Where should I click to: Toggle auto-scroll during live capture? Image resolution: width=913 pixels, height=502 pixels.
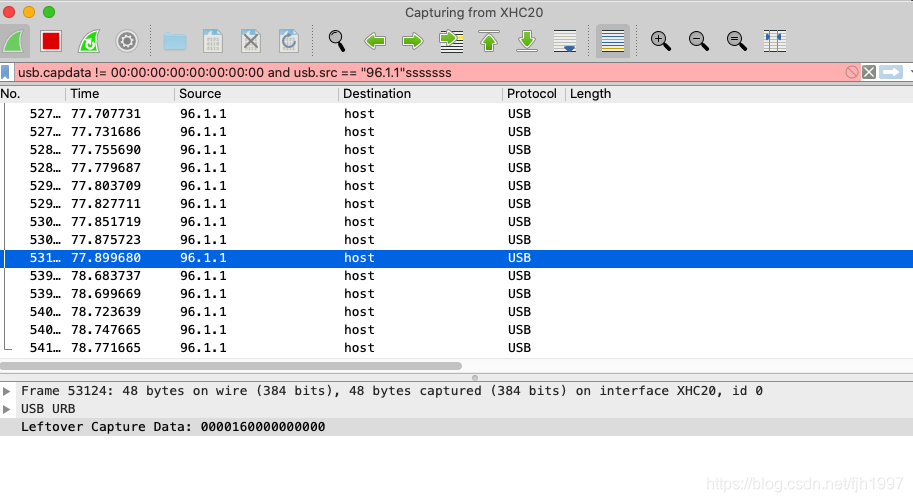pos(565,41)
